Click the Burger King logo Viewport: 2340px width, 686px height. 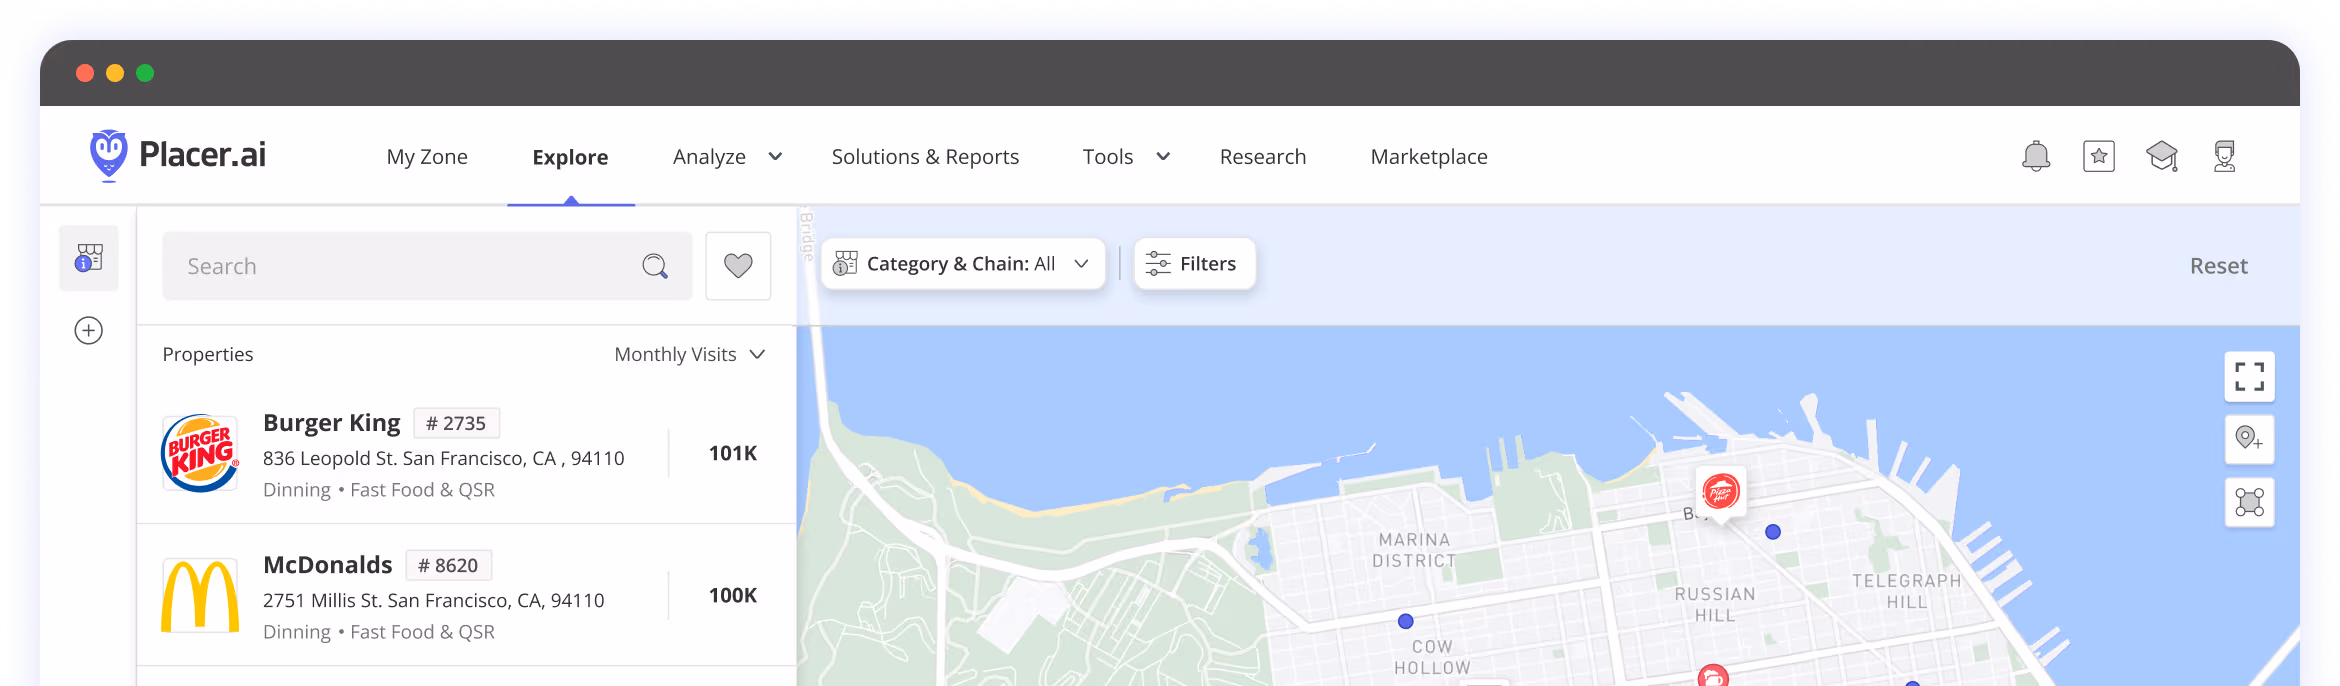click(200, 453)
